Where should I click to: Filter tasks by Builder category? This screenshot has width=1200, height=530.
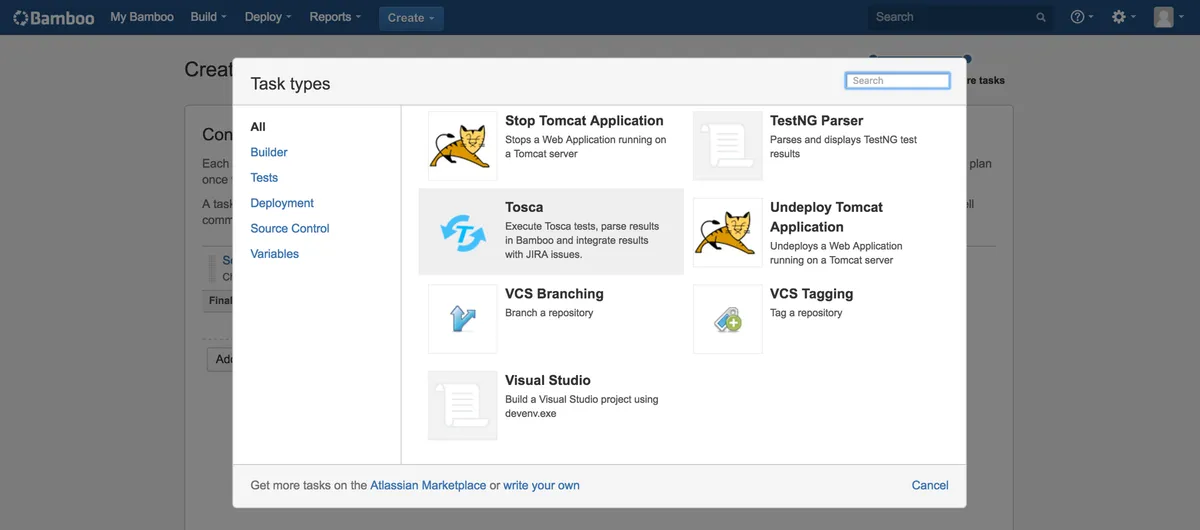(x=269, y=152)
